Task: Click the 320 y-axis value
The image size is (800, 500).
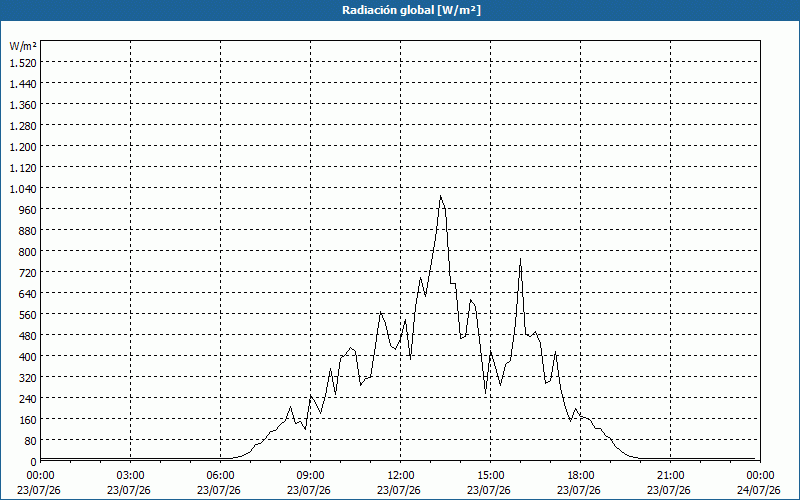Action: coord(27,378)
